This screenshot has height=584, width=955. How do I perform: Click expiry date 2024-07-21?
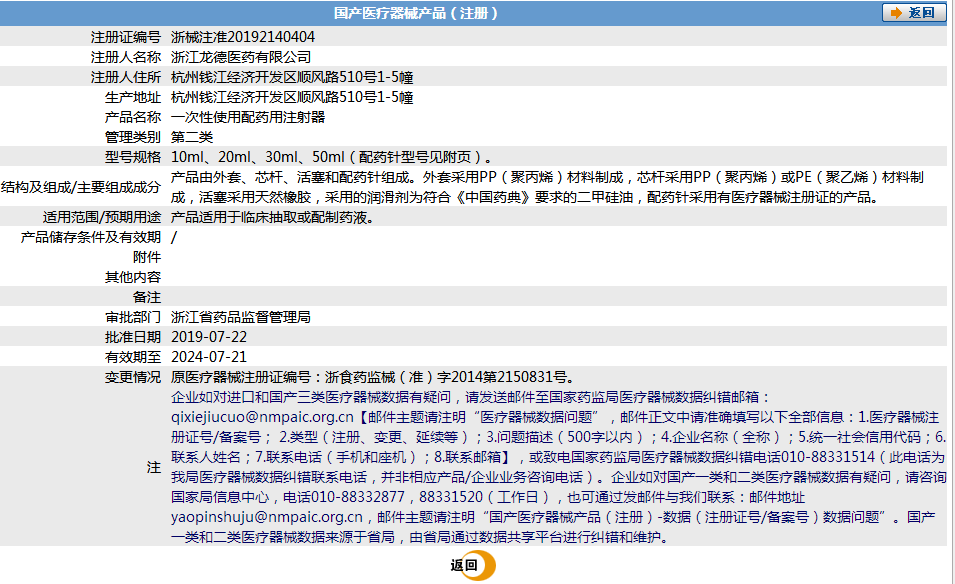pos(209,357)
